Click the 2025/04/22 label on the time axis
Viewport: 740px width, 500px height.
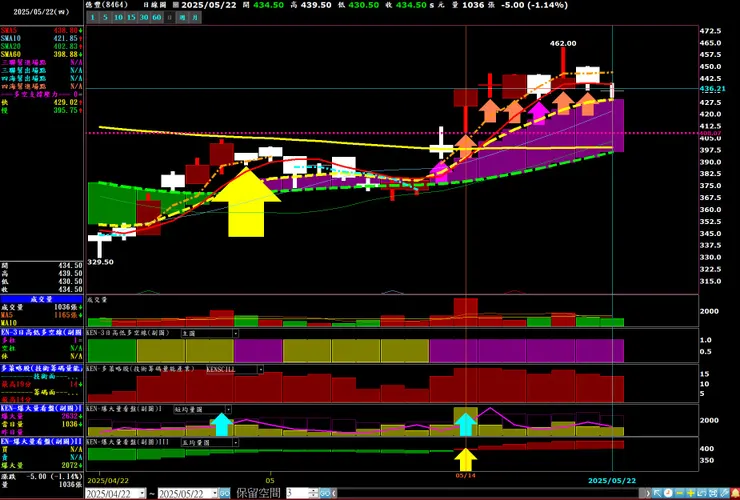click(108, 481)
